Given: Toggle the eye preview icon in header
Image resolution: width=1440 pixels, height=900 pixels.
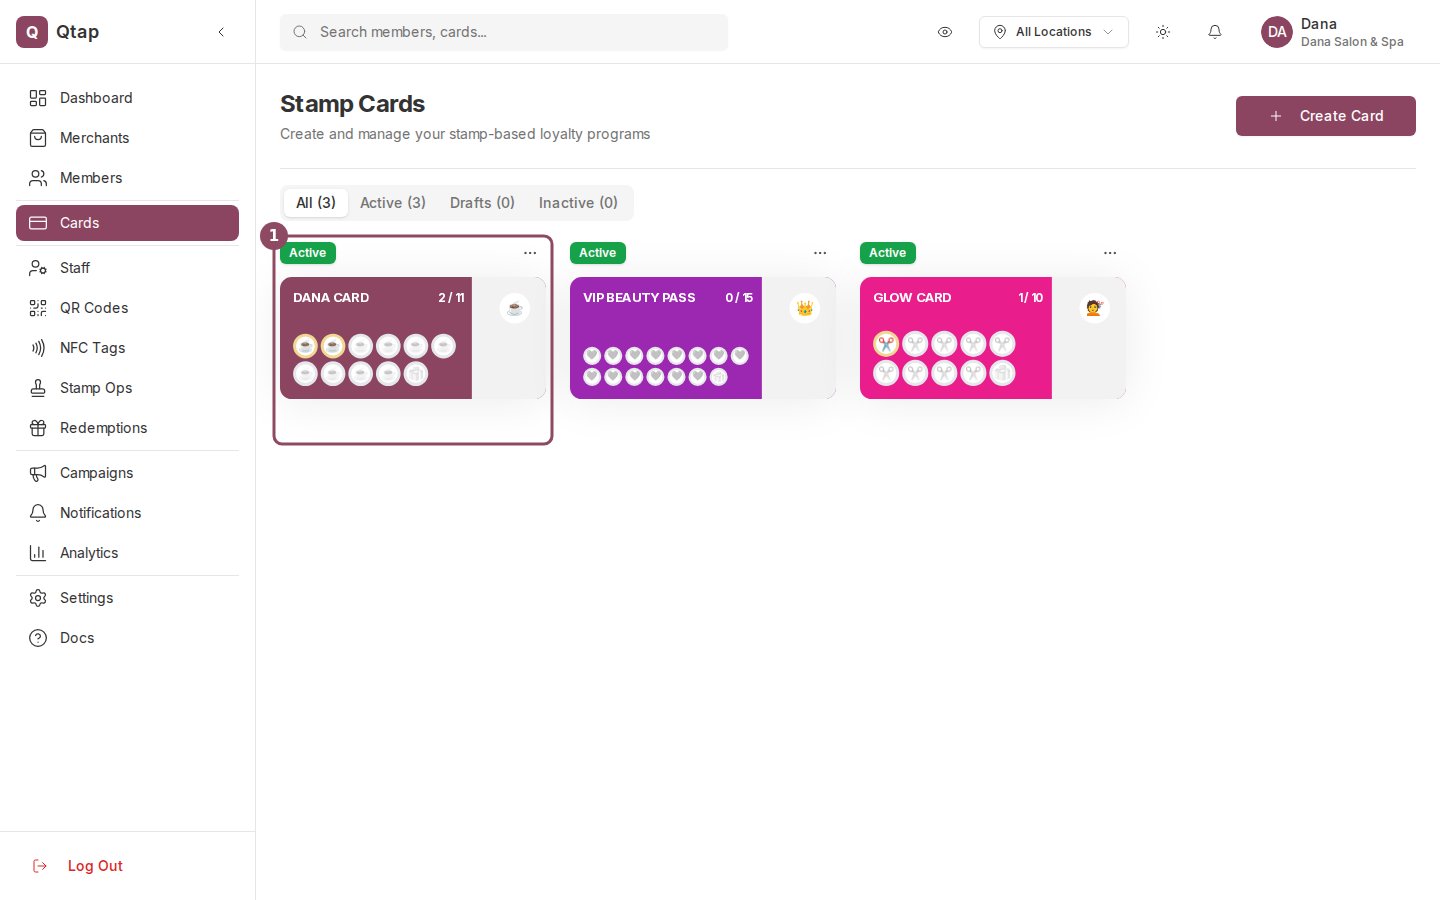Looking at the screenshot, I should 945,32.
